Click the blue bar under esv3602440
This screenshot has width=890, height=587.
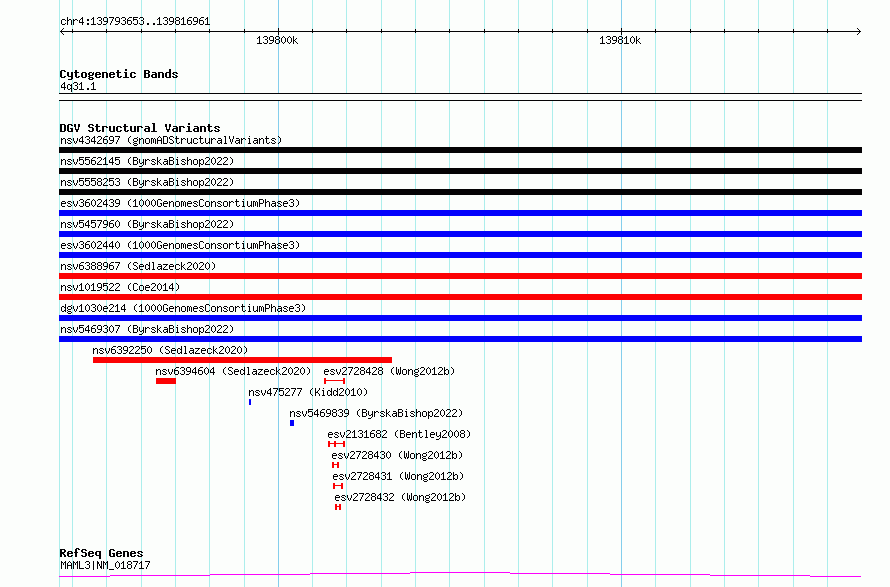click(460, 255)
